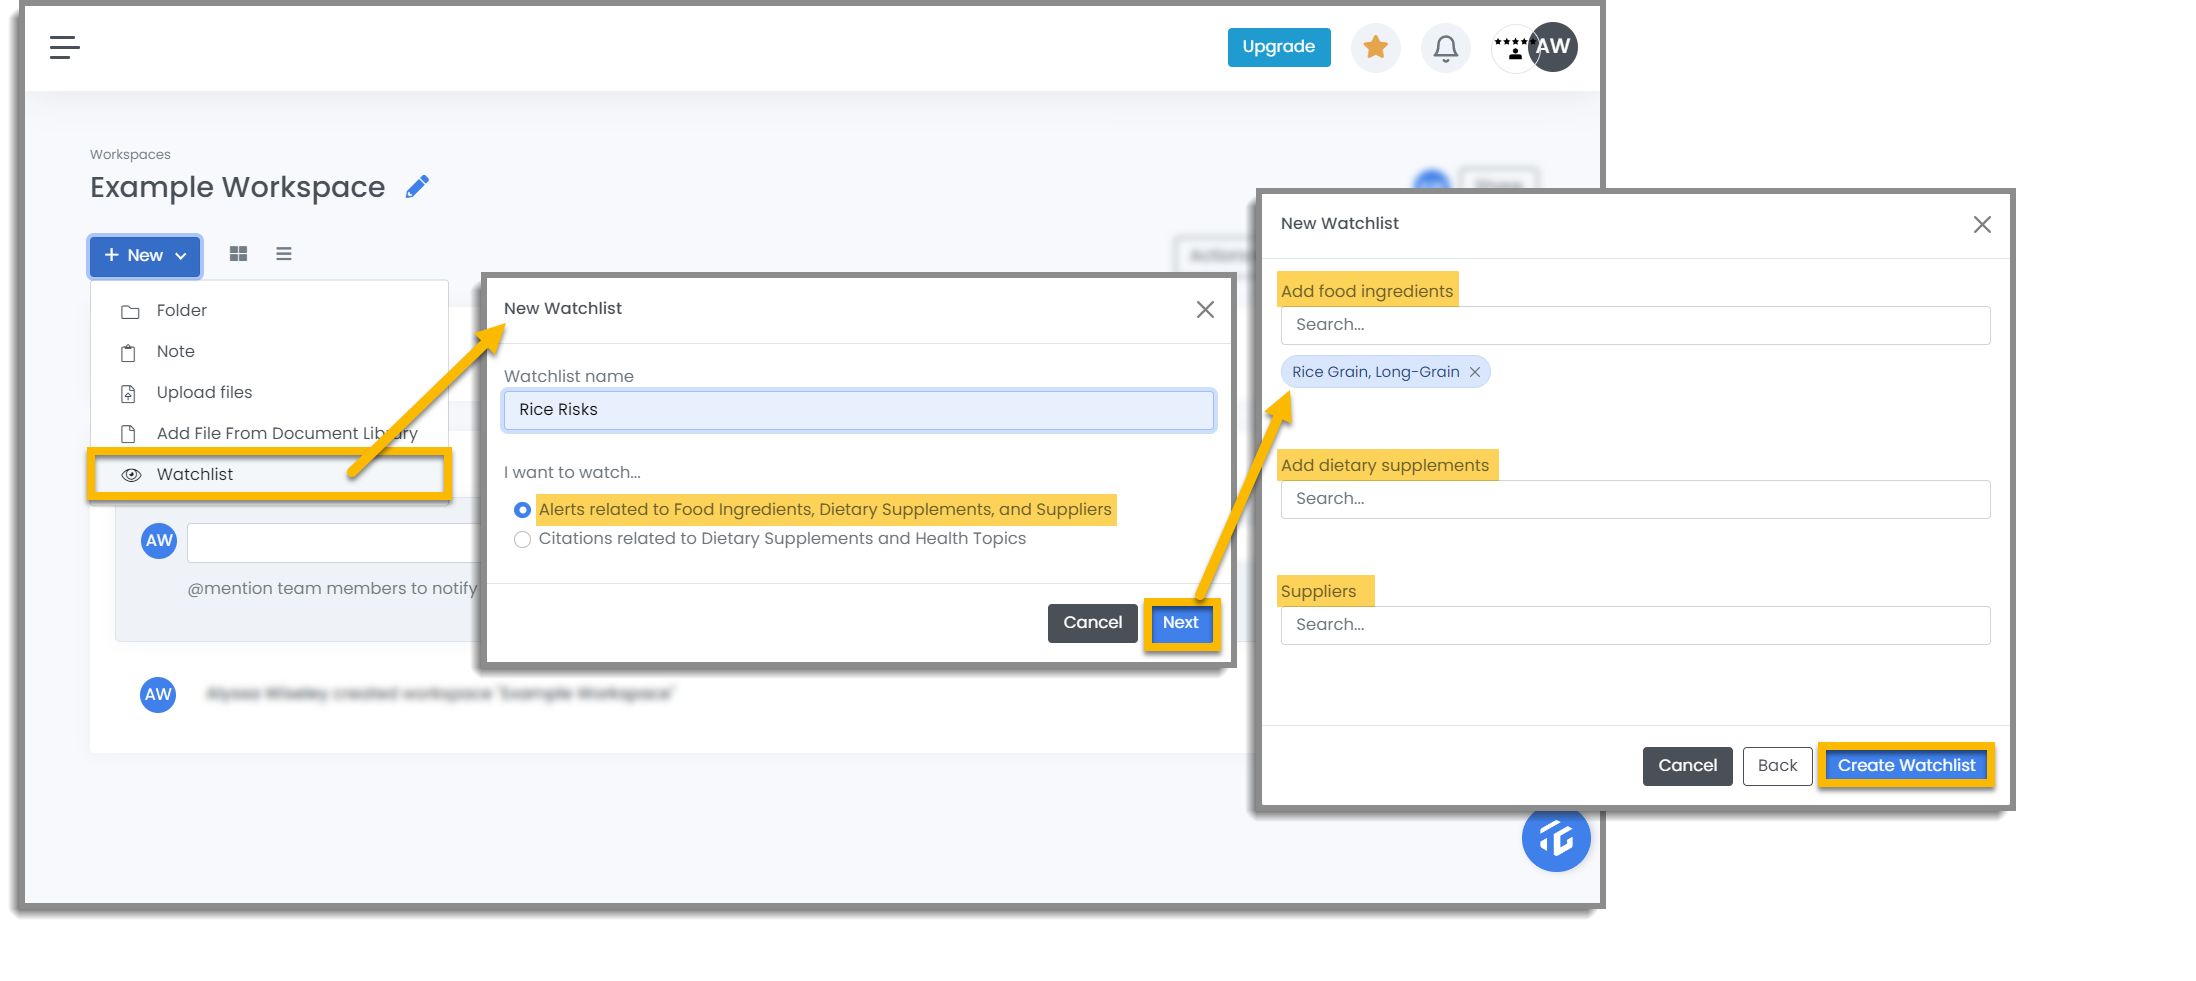
Task: Switch to grid view layout
Action: (238, 254)
